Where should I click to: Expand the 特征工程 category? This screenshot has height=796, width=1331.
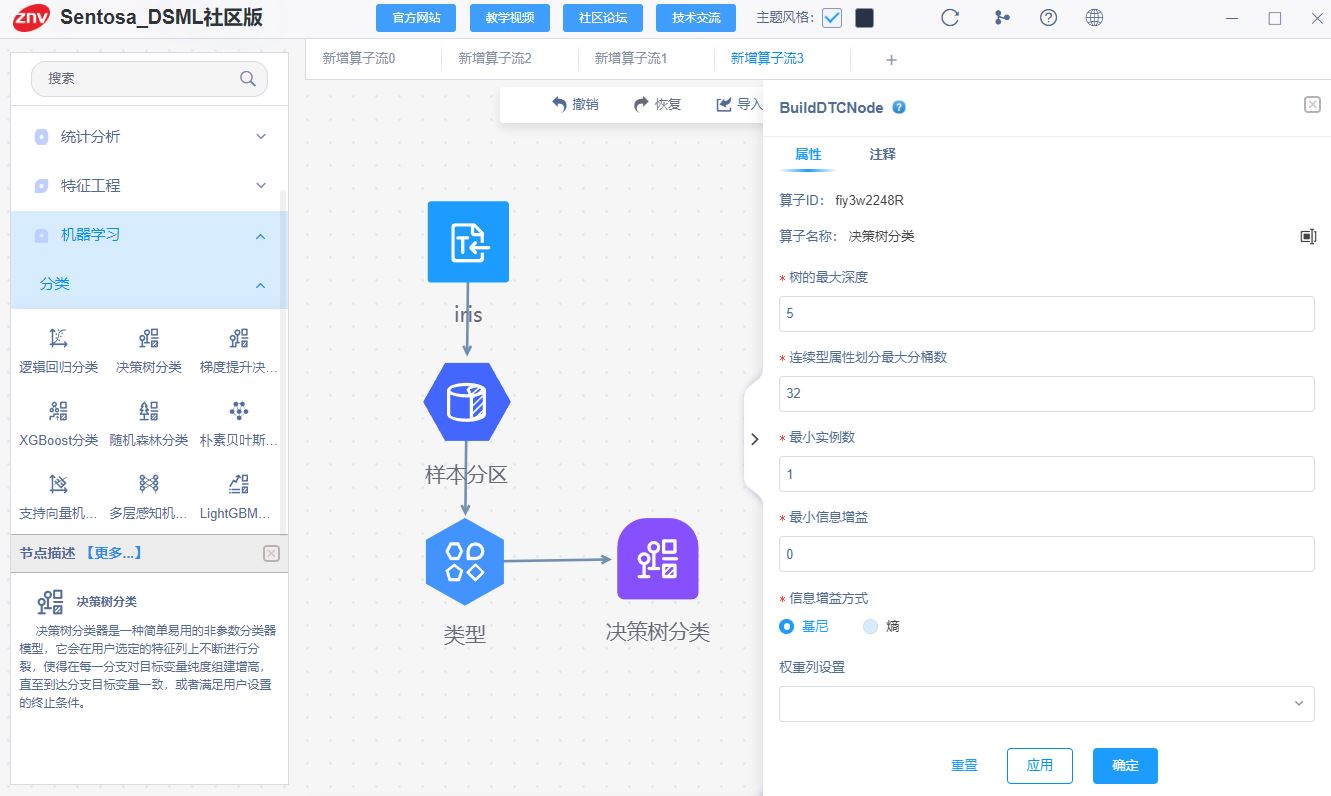149,185
